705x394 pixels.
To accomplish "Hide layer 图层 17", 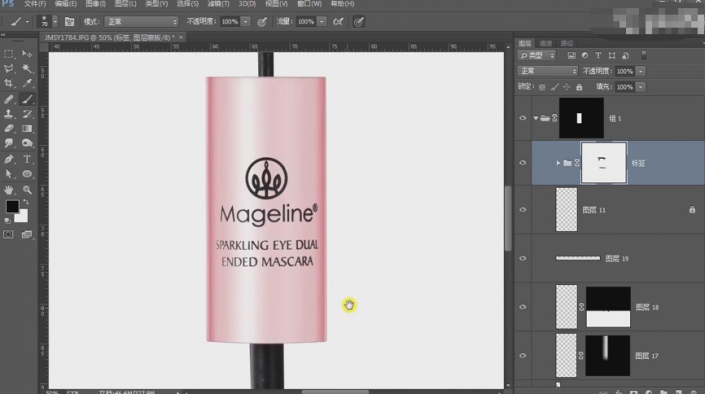I will [522, 355].
